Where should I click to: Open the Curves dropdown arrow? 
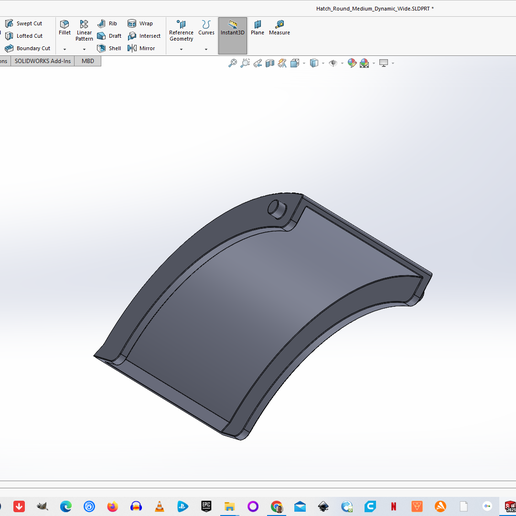[x=206, y=49]
